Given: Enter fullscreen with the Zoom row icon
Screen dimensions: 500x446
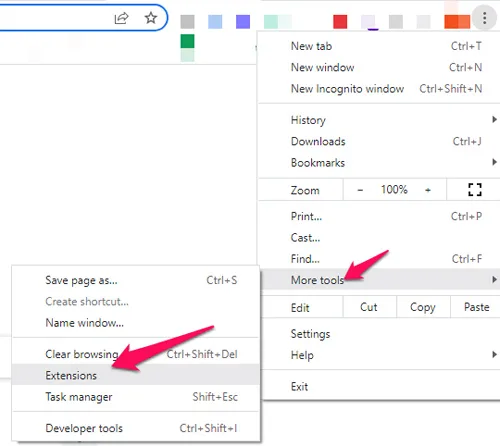Looking at the screenshot, I should pos(475,190).
